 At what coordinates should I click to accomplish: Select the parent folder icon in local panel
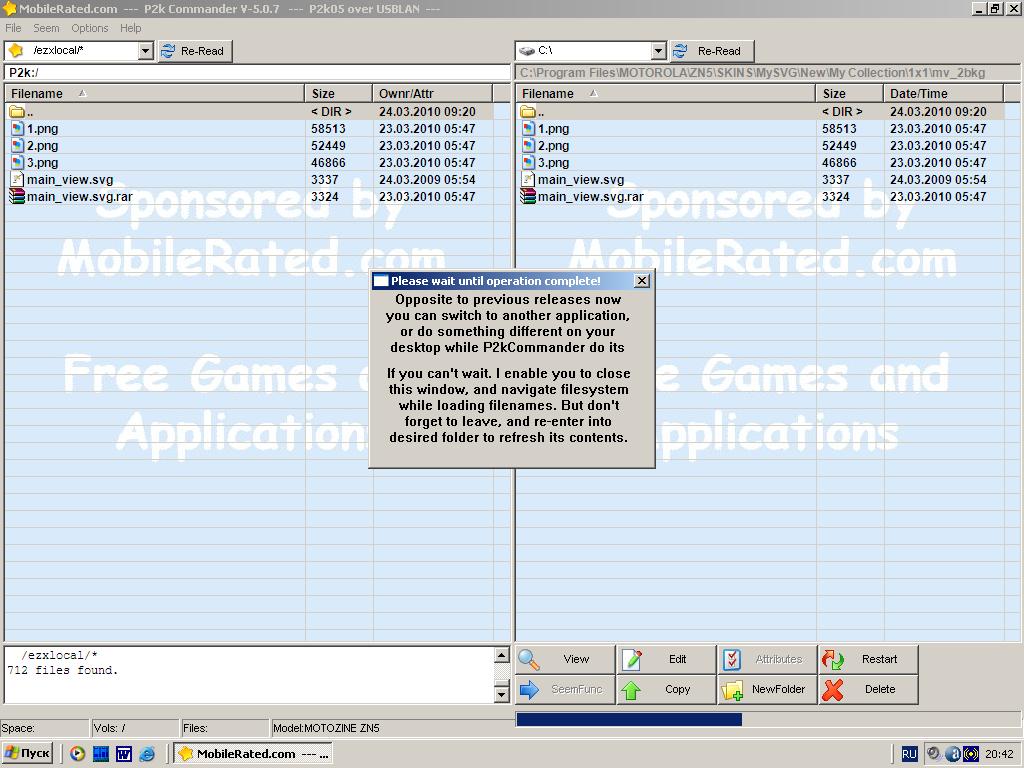point(528,112)
